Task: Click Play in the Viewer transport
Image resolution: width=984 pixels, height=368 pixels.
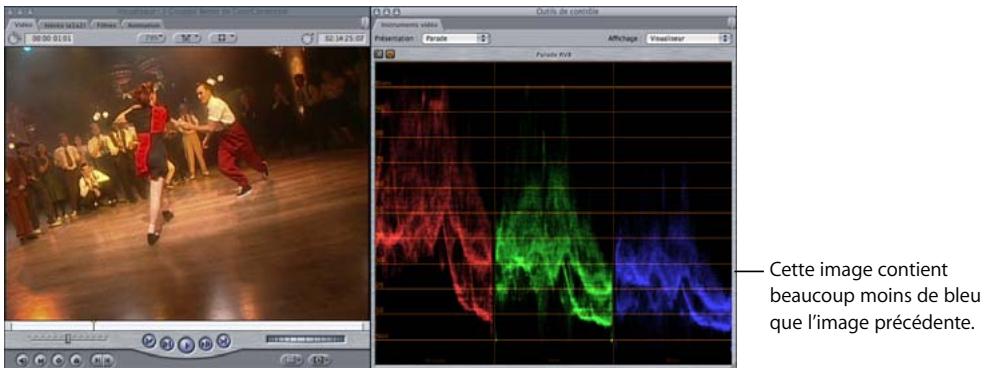Action: pos(186,344)
